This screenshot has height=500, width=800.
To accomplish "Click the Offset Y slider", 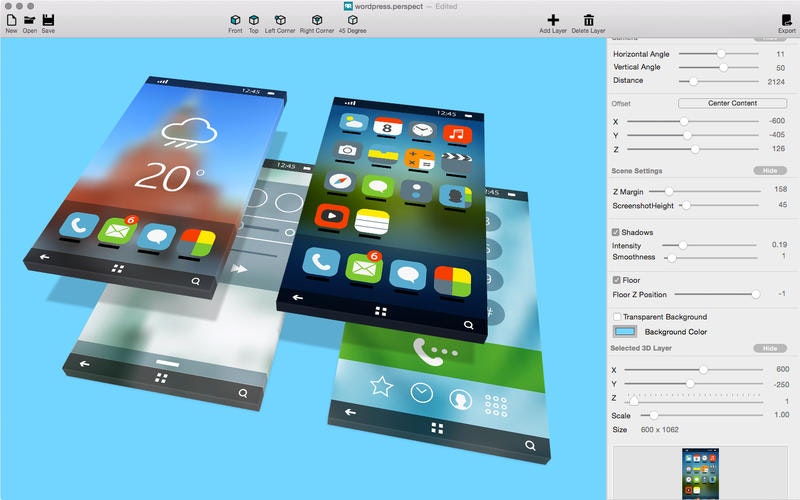I will pos(693,135).
